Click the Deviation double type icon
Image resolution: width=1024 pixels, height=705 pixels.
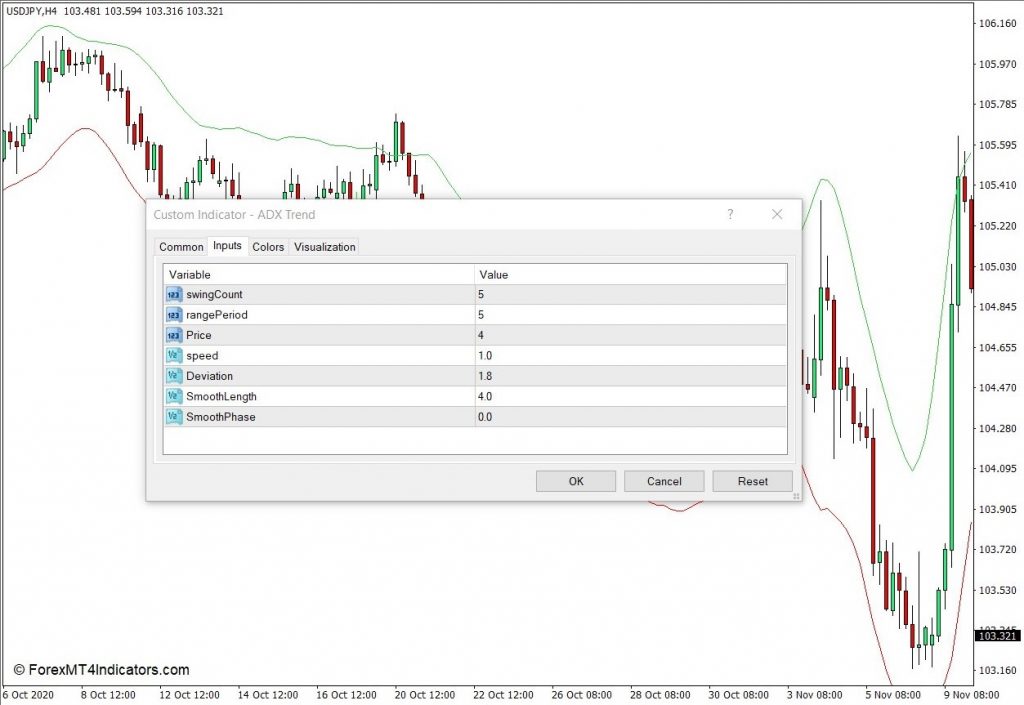[x=174, y=376]
